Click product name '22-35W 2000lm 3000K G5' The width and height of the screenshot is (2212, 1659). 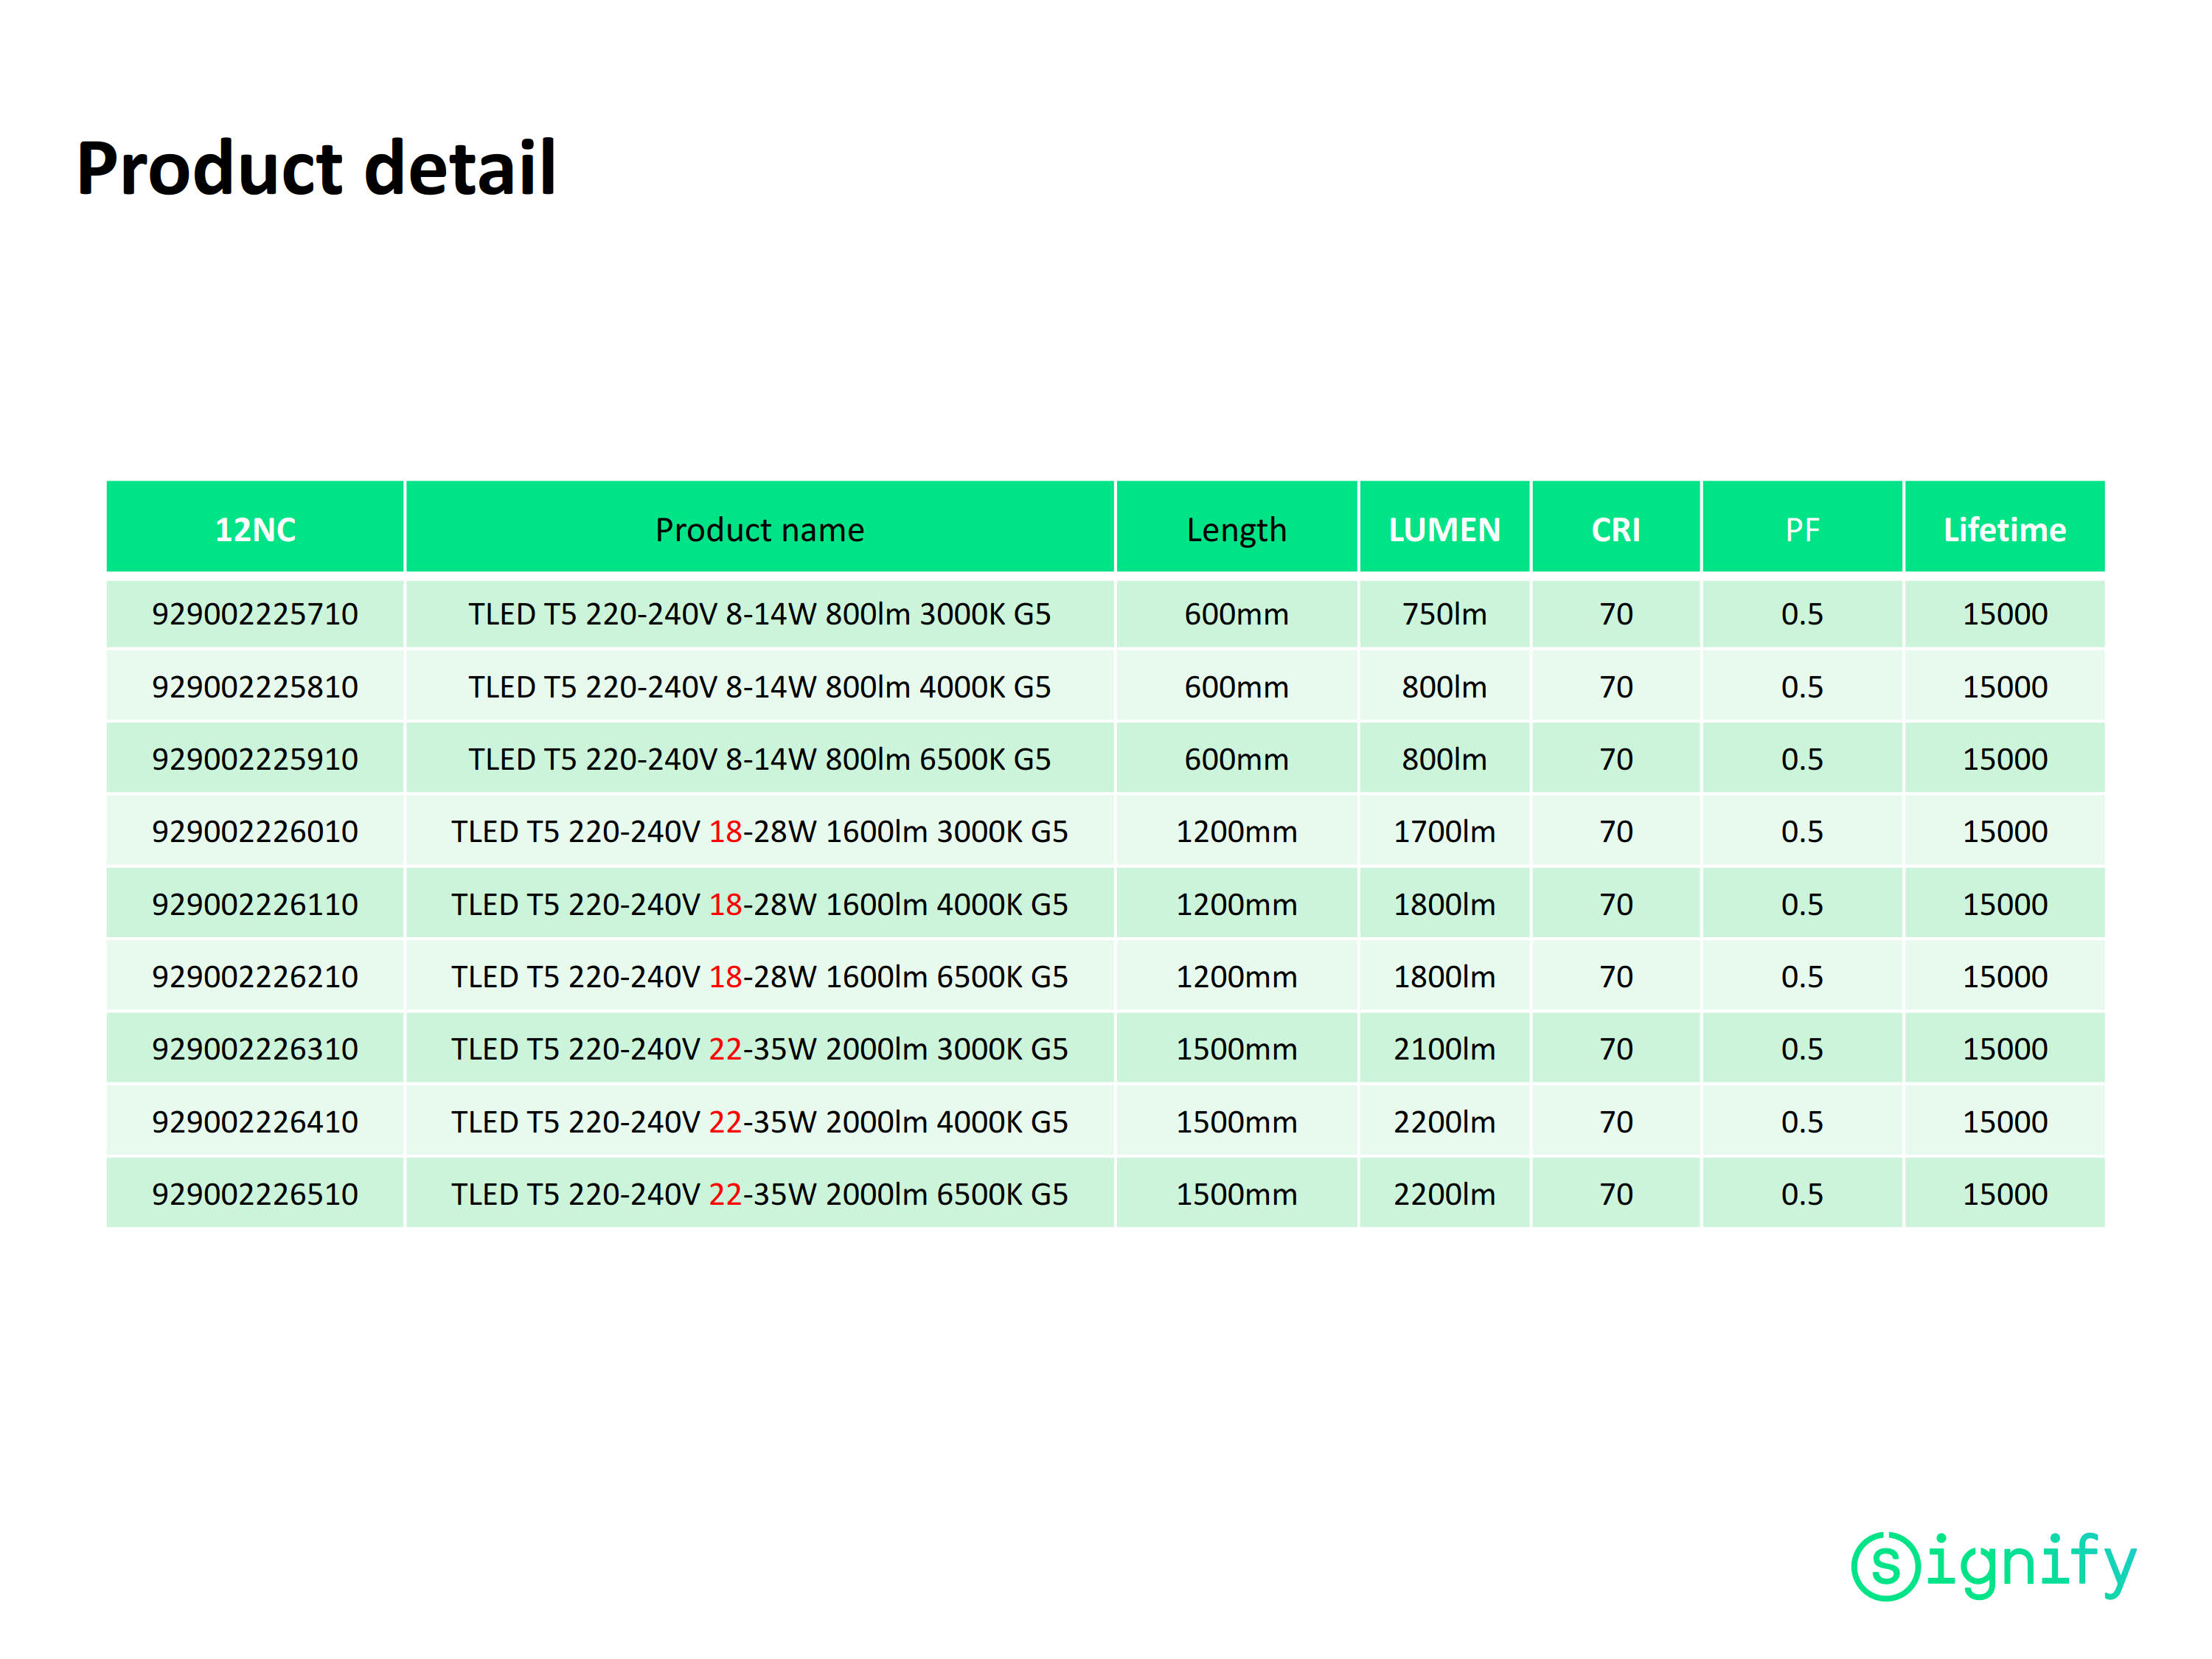pyautogui.click(x=760, y=1048)
